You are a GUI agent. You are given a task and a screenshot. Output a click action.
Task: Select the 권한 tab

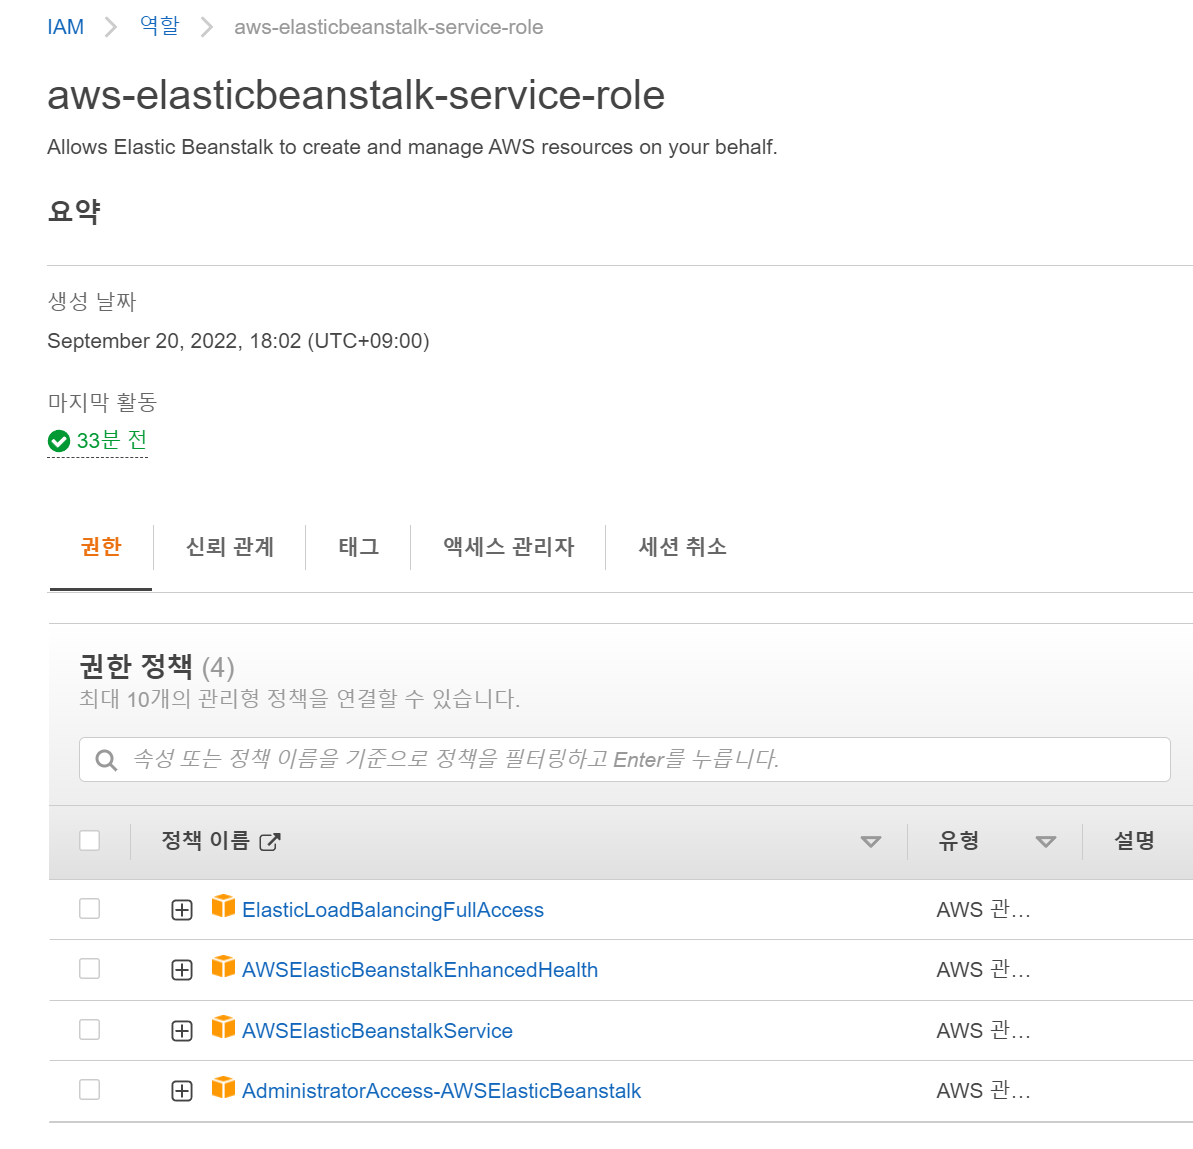point(101,546)
